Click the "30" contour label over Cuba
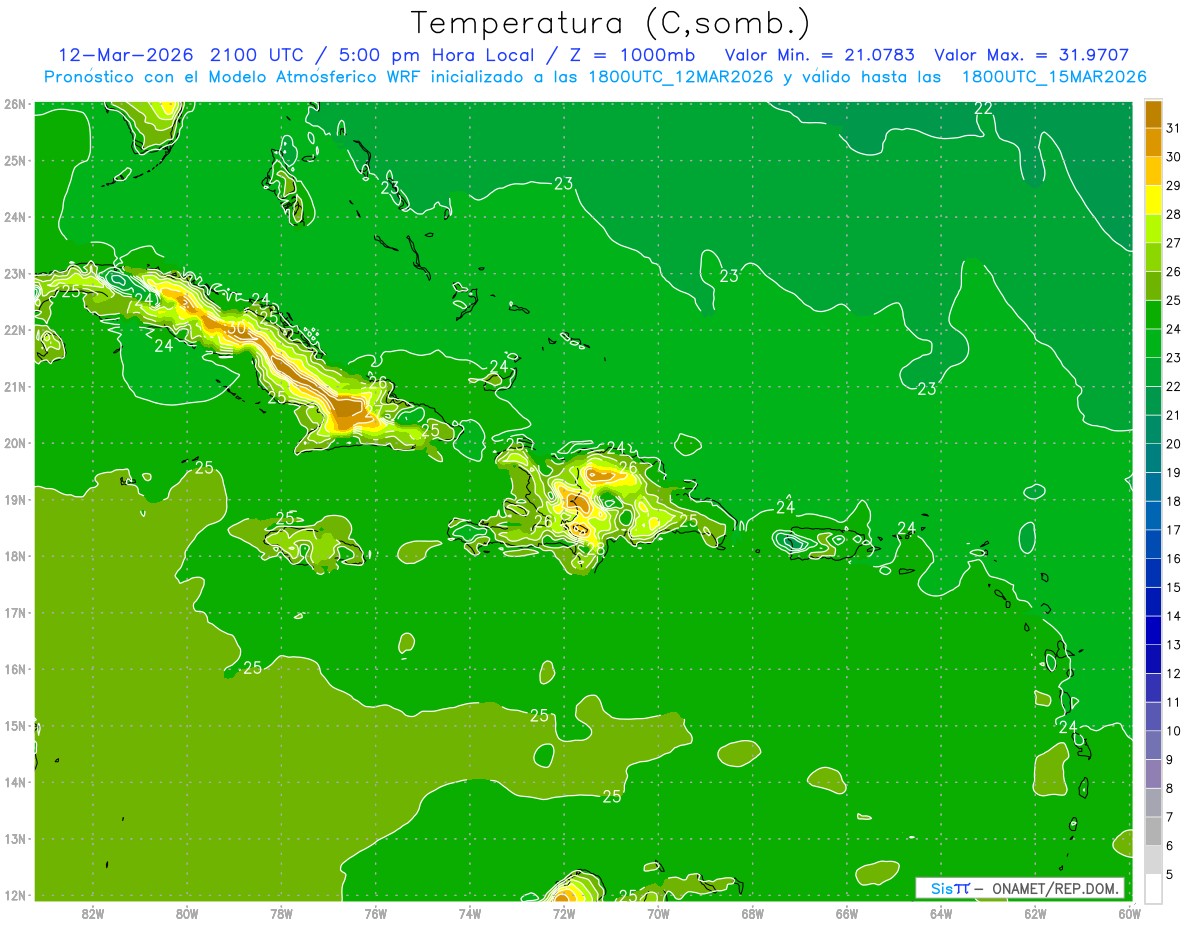Image resolution: width=1200 pixels, height=927 pixels. click(x=237, y=327)
